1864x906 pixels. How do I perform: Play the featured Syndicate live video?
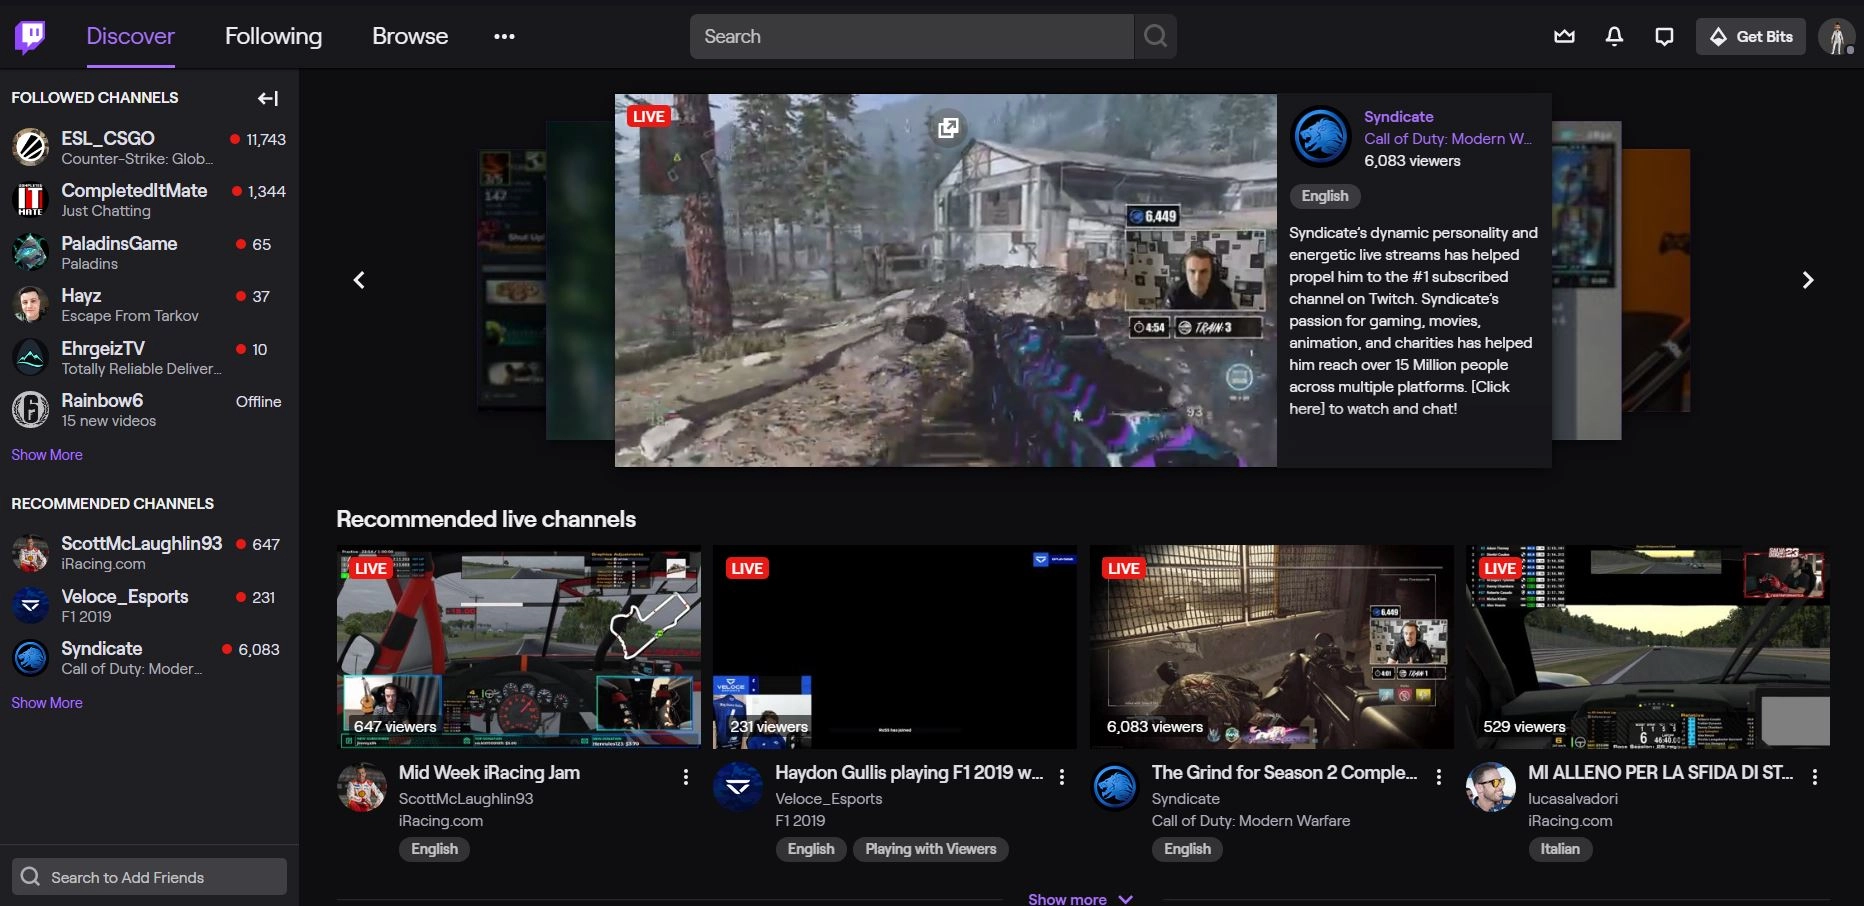click(x=946, y=280)
